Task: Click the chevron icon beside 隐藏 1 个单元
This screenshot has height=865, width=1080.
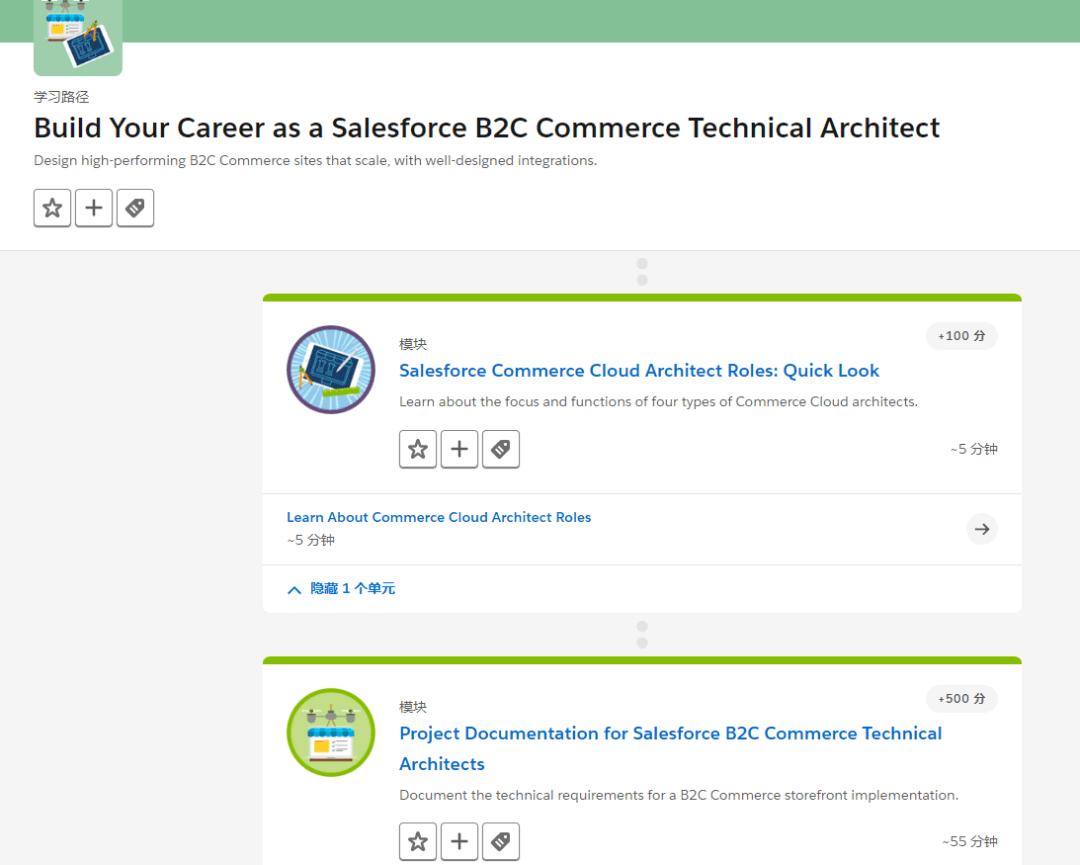Action: click(294, 588)
